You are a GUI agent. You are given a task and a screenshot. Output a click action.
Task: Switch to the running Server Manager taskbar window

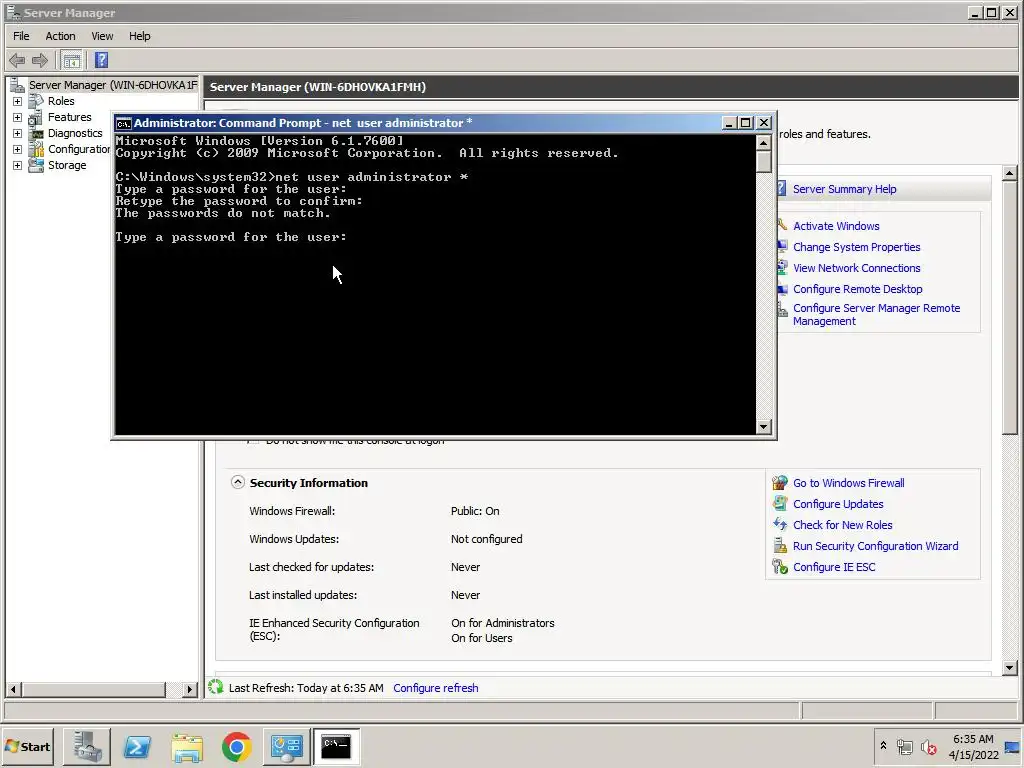click(x=286, y=746)
